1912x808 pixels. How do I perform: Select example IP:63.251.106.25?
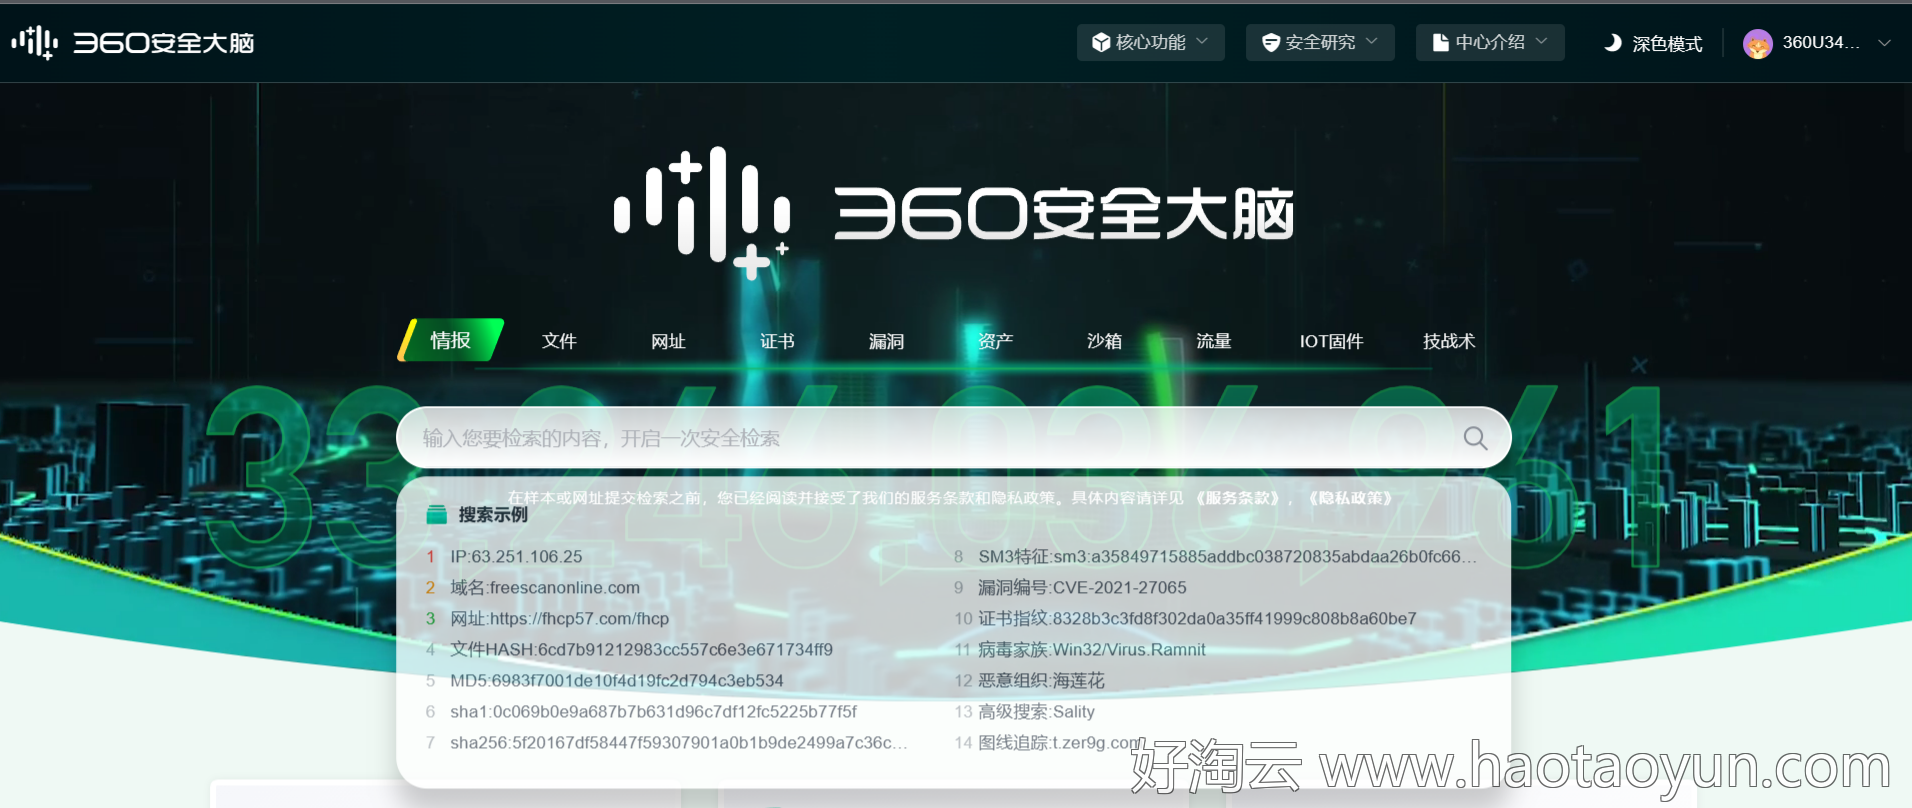[516, 556]
